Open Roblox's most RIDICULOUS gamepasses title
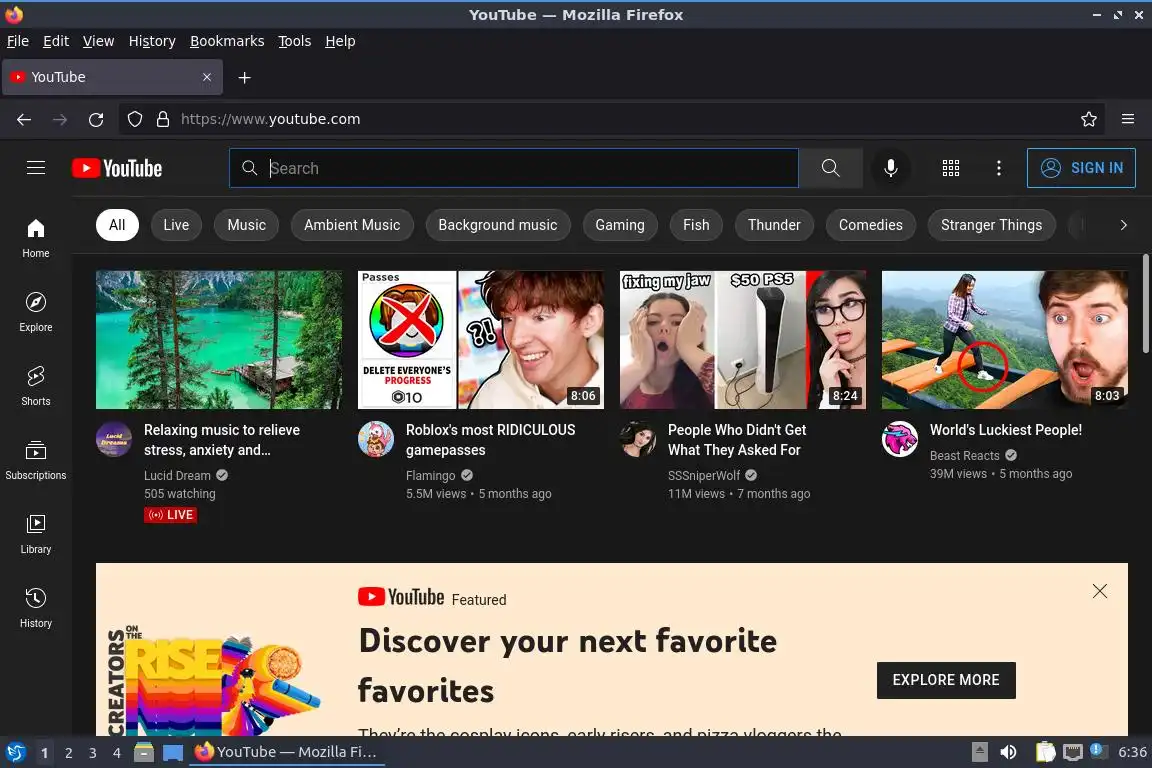1152x768 pixels. [490, 439]
